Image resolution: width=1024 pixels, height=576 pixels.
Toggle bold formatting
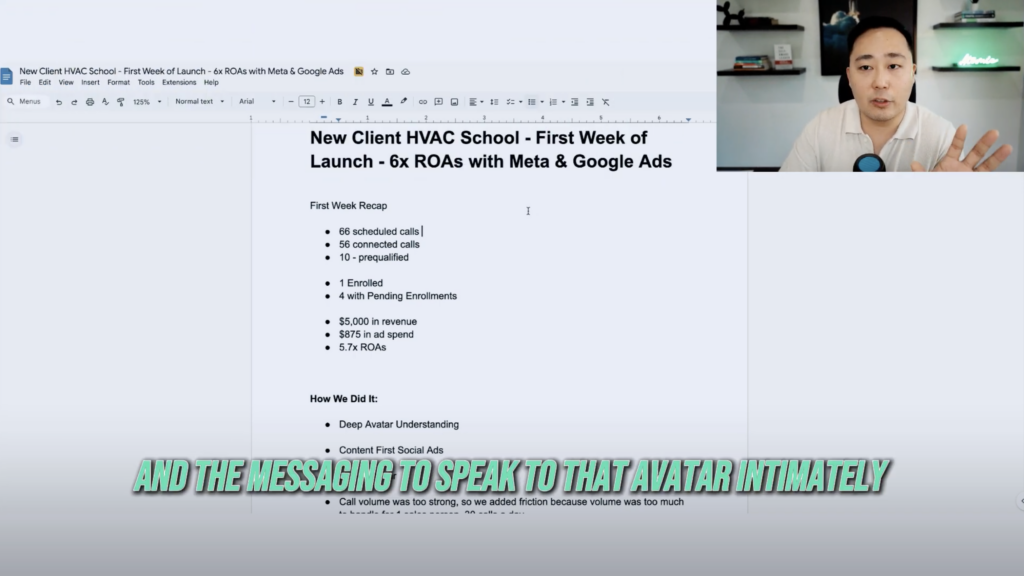point(341,101)
